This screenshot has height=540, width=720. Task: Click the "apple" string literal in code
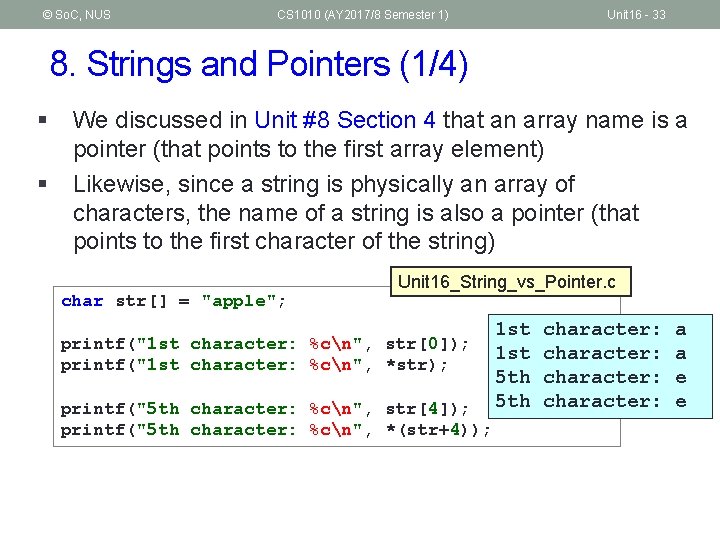point(239,302)
